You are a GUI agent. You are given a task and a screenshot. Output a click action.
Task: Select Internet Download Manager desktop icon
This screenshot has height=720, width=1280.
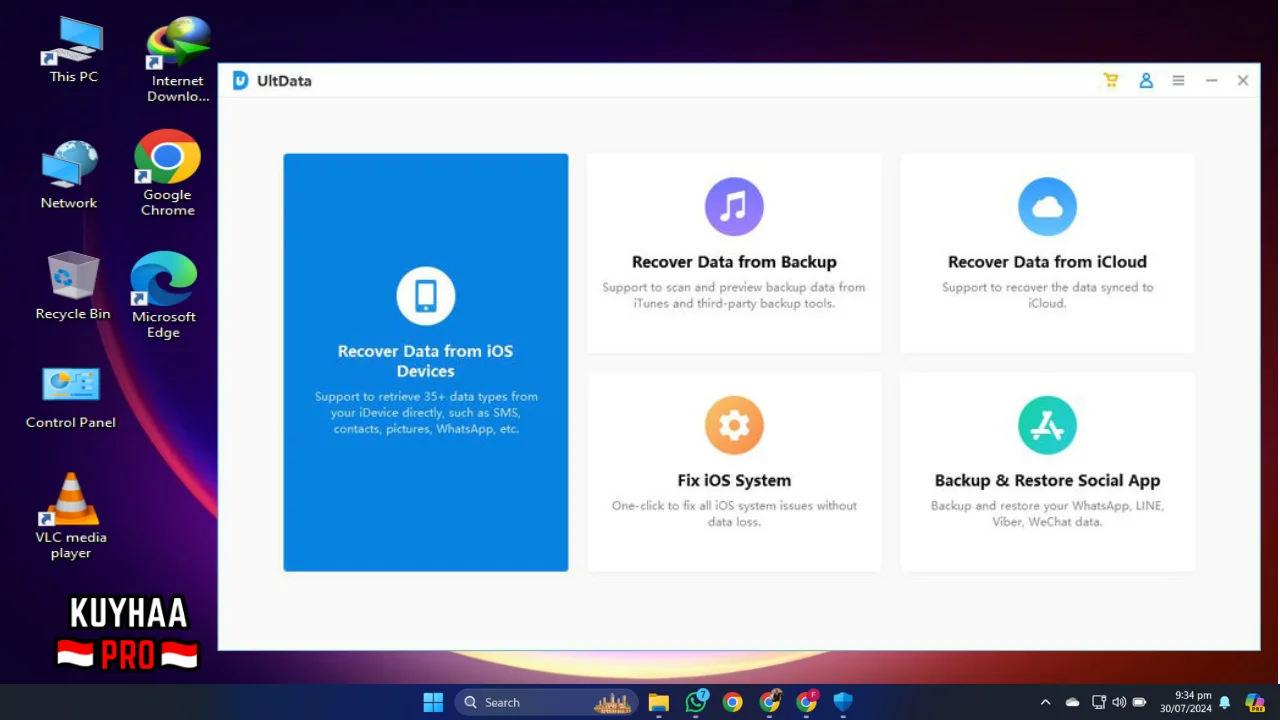(178, 60)
